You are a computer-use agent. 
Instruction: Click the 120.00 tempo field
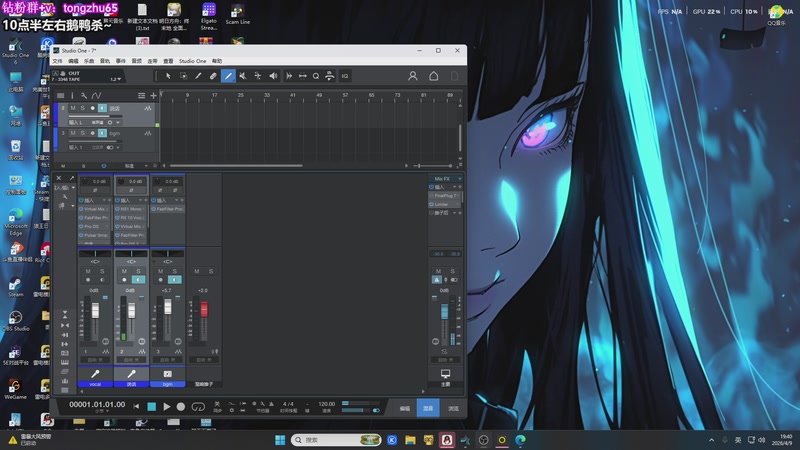(x=327, y=404)
